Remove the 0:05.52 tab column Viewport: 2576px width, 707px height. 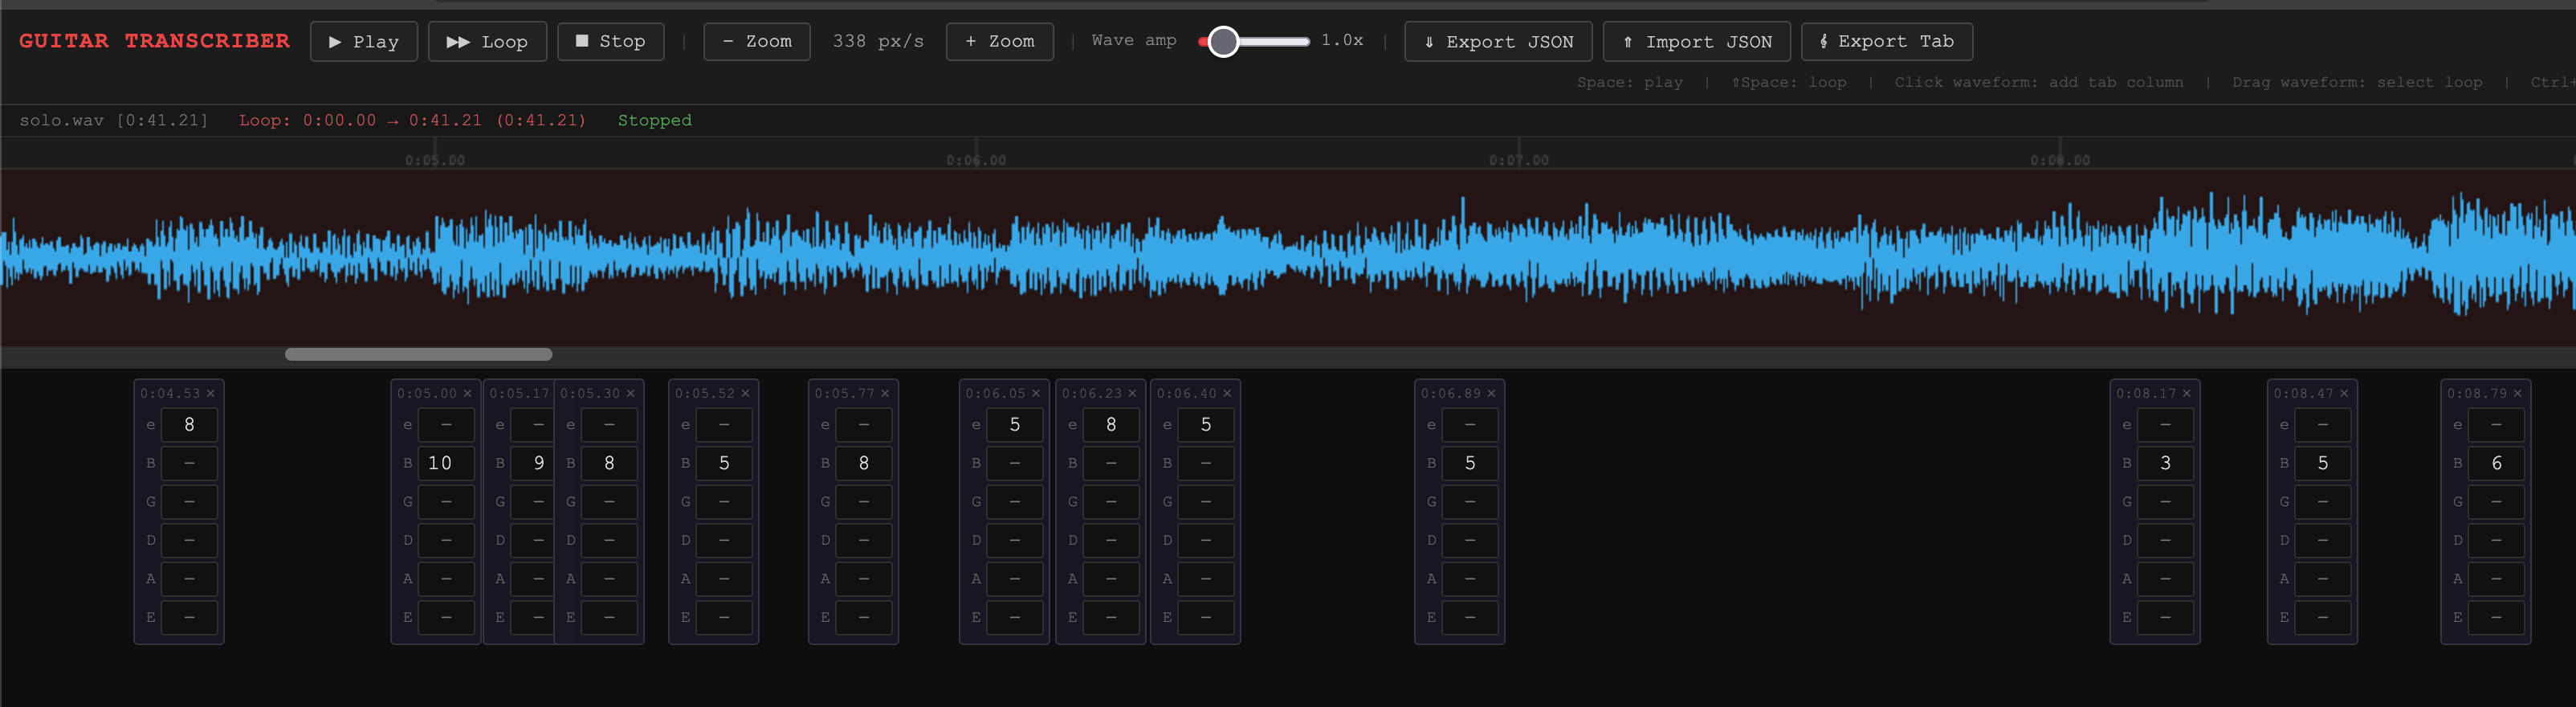point(745,394)
